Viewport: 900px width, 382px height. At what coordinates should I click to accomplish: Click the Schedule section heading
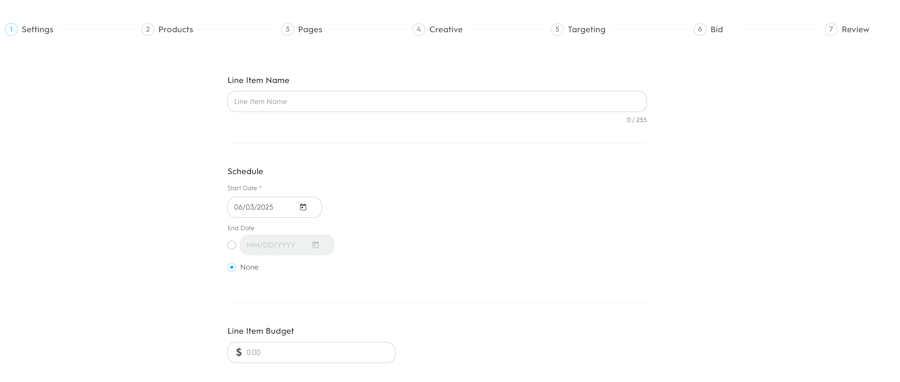click(245, 171)
